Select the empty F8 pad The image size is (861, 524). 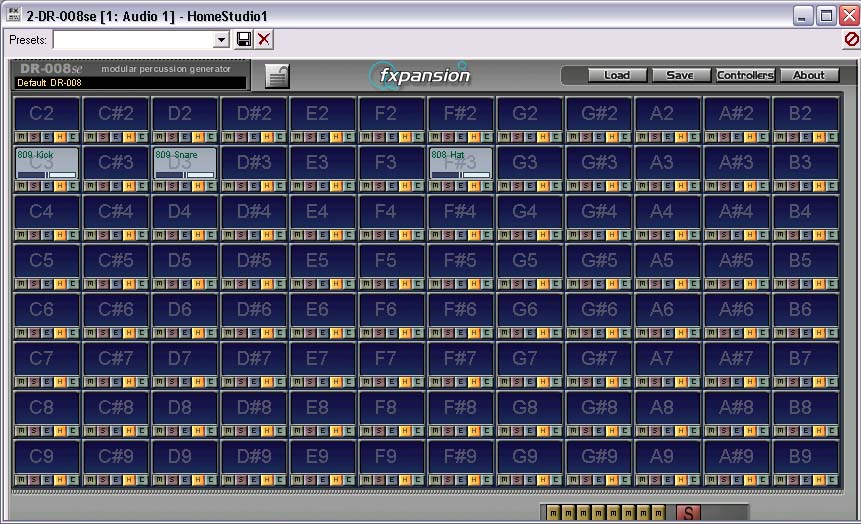tap(392, 408)
